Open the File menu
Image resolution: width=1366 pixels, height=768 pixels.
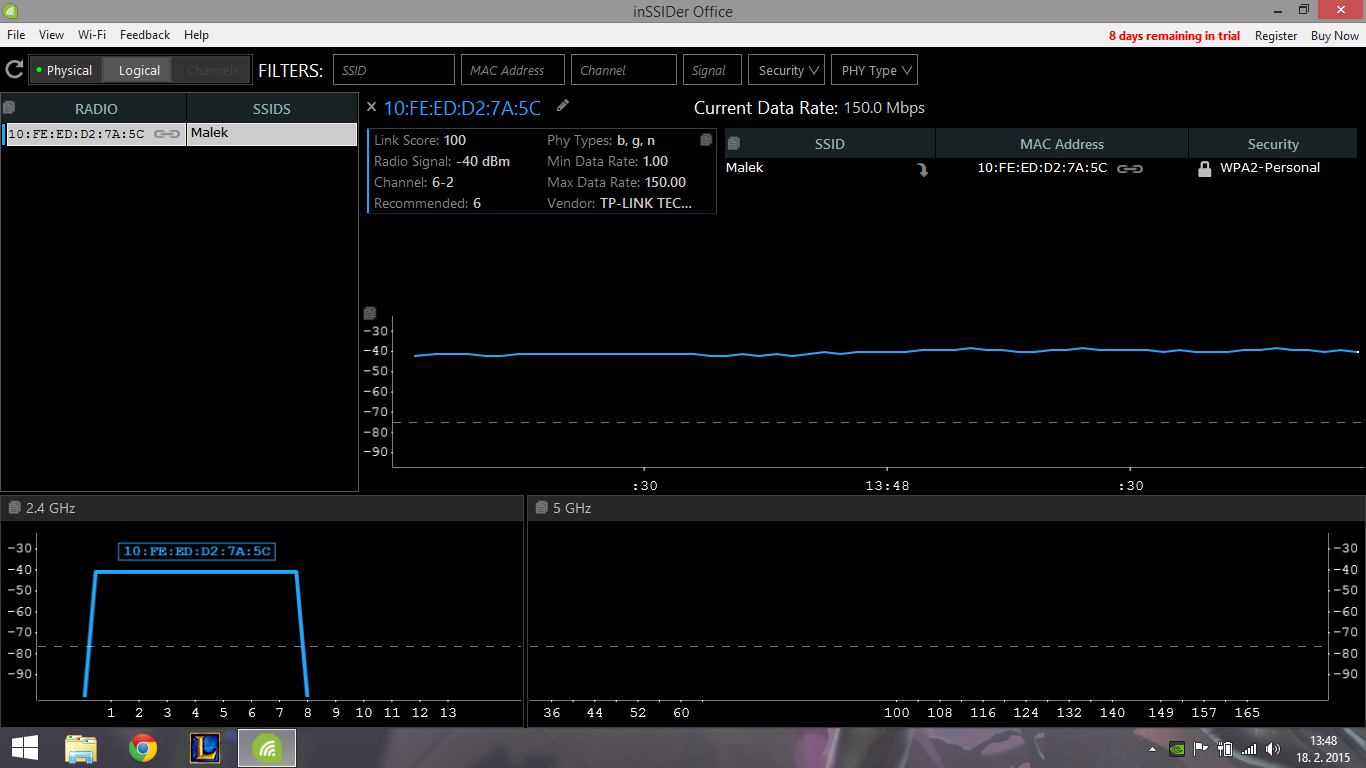[x=16, y=35]
